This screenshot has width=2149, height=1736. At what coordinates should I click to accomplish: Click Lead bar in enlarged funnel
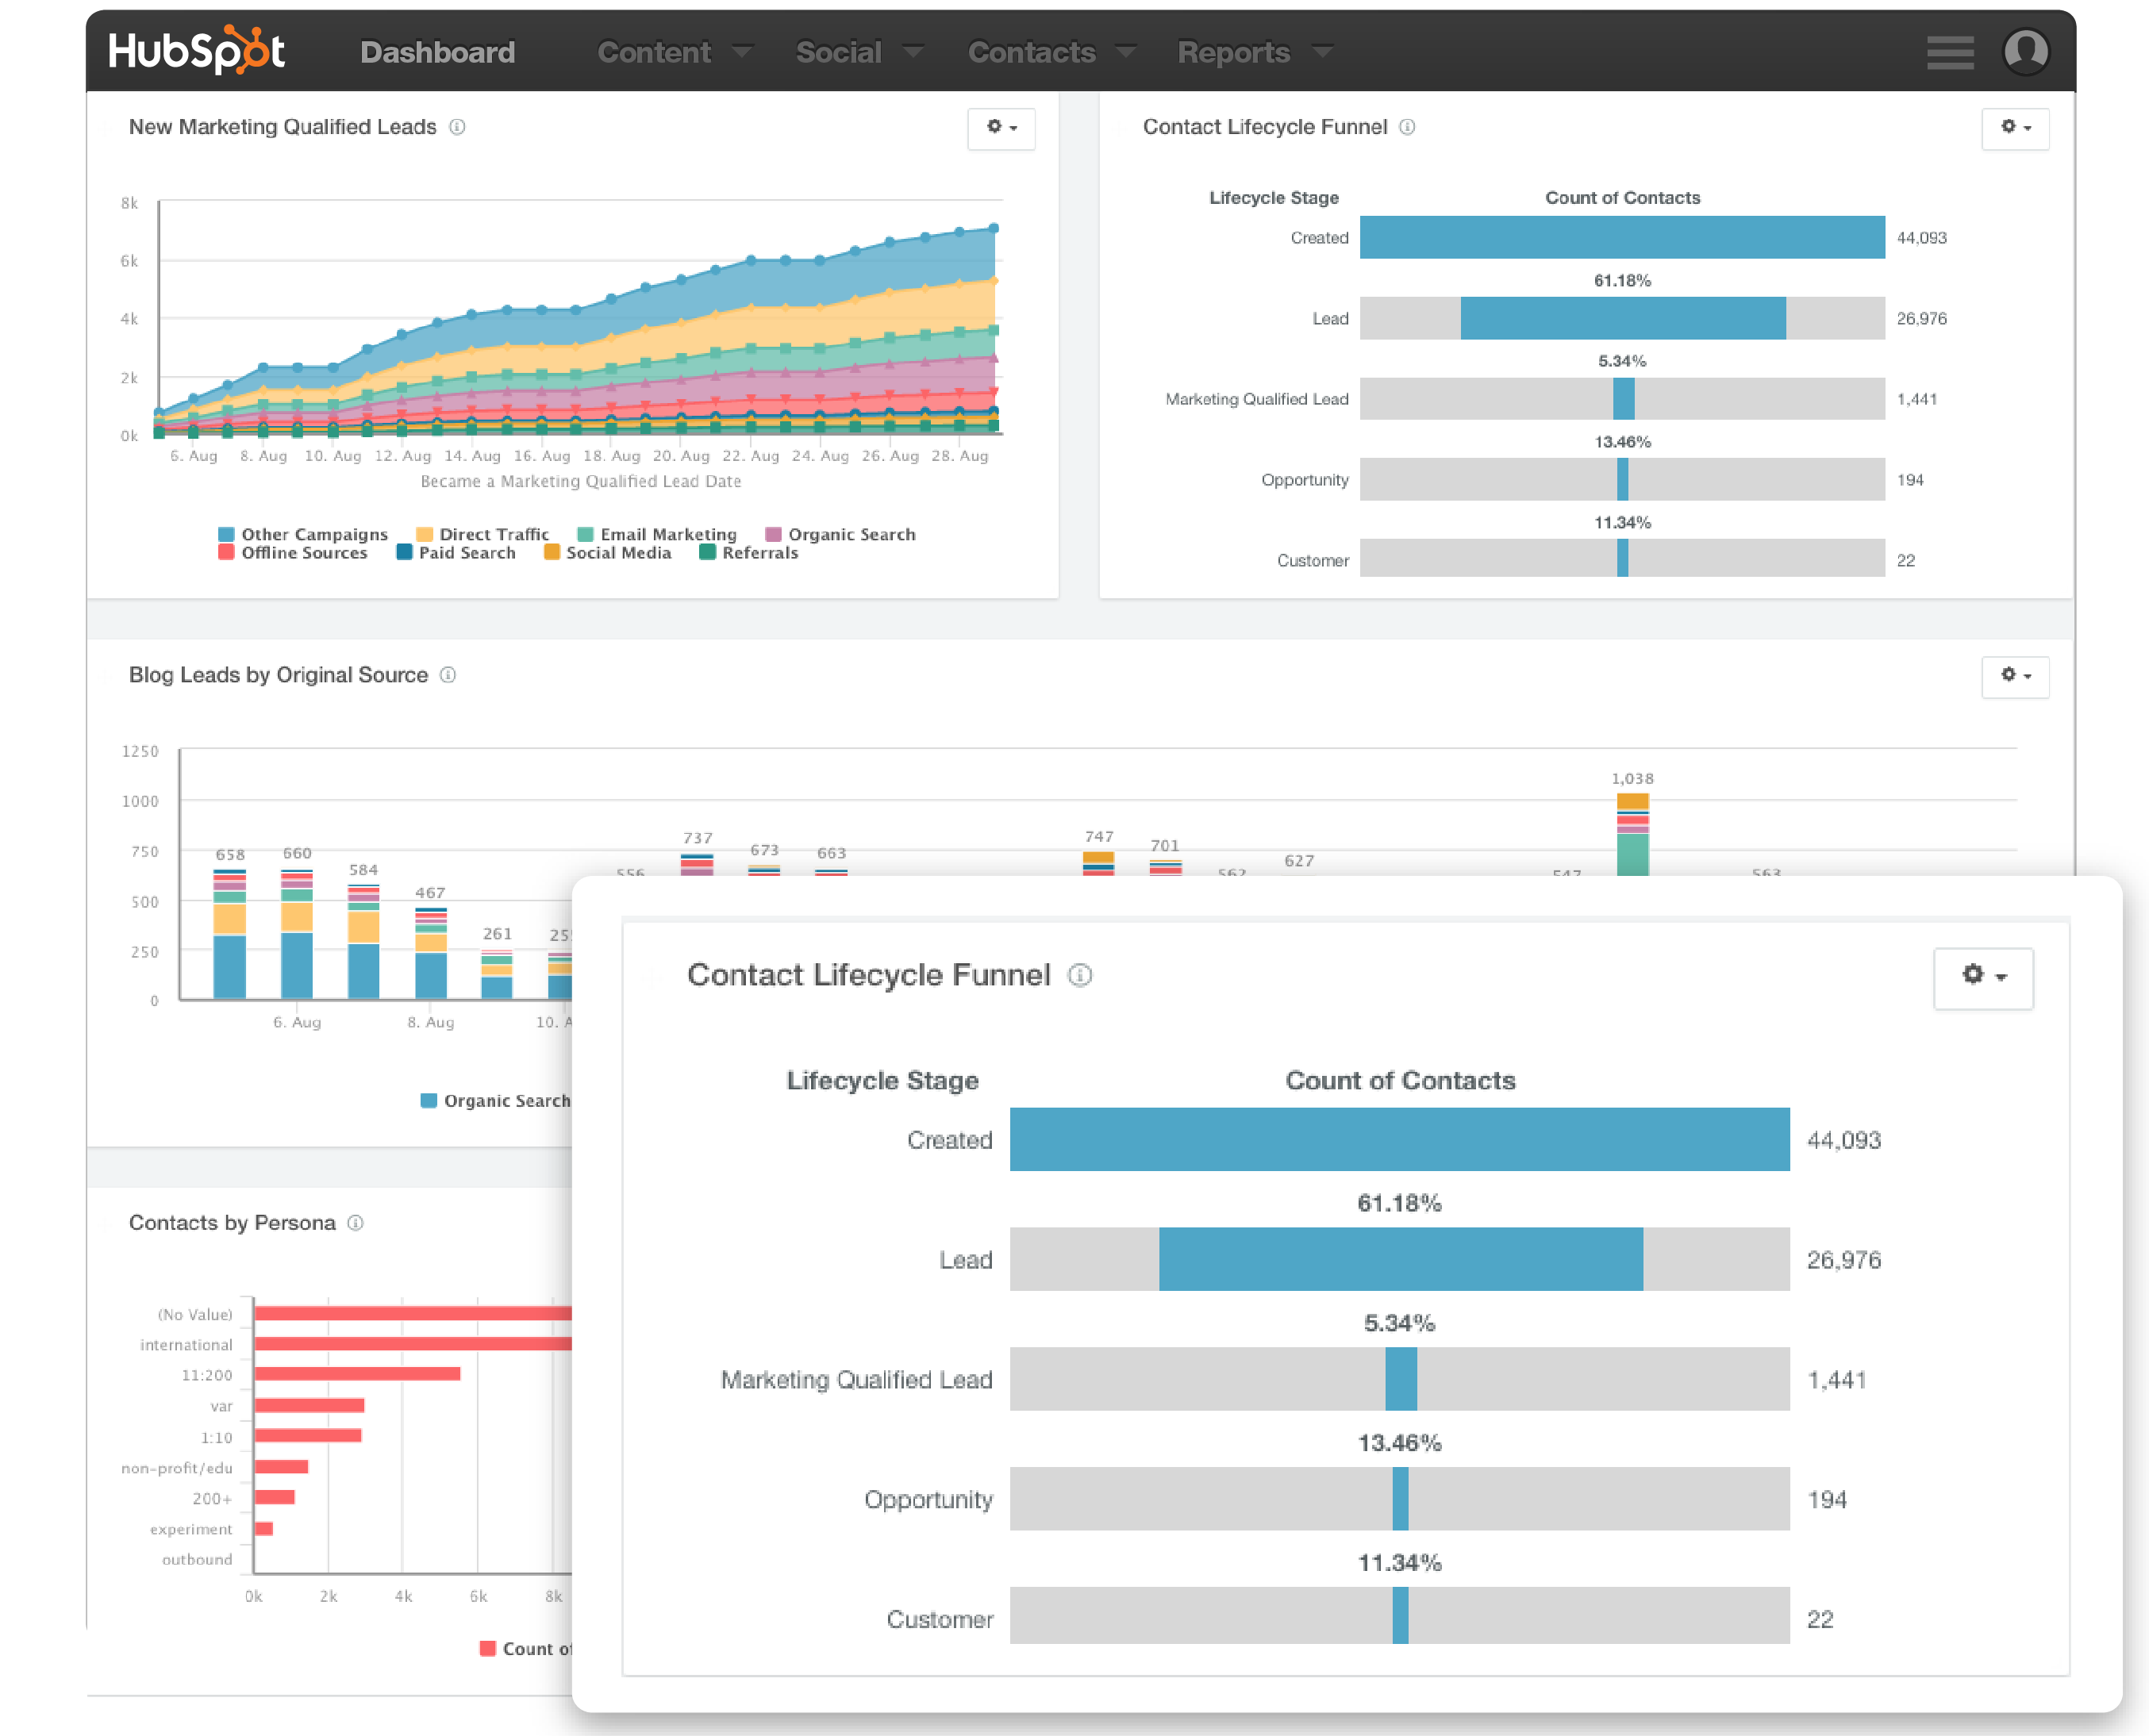pyautogui.click(x=1399, y=1259)
